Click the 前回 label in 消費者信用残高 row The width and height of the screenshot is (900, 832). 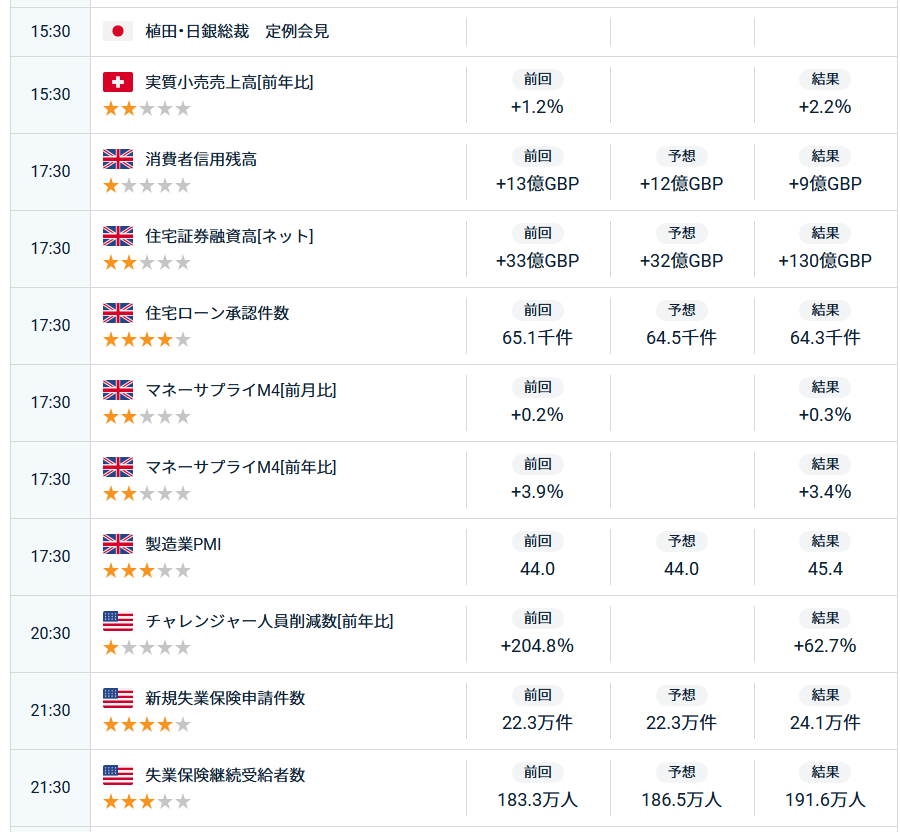[538, 156]
